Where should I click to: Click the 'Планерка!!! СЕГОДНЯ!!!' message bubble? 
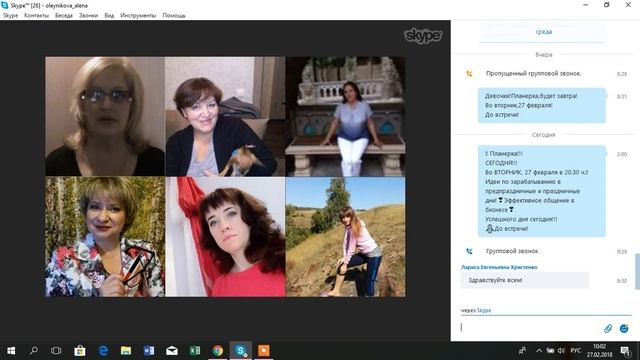542,191
